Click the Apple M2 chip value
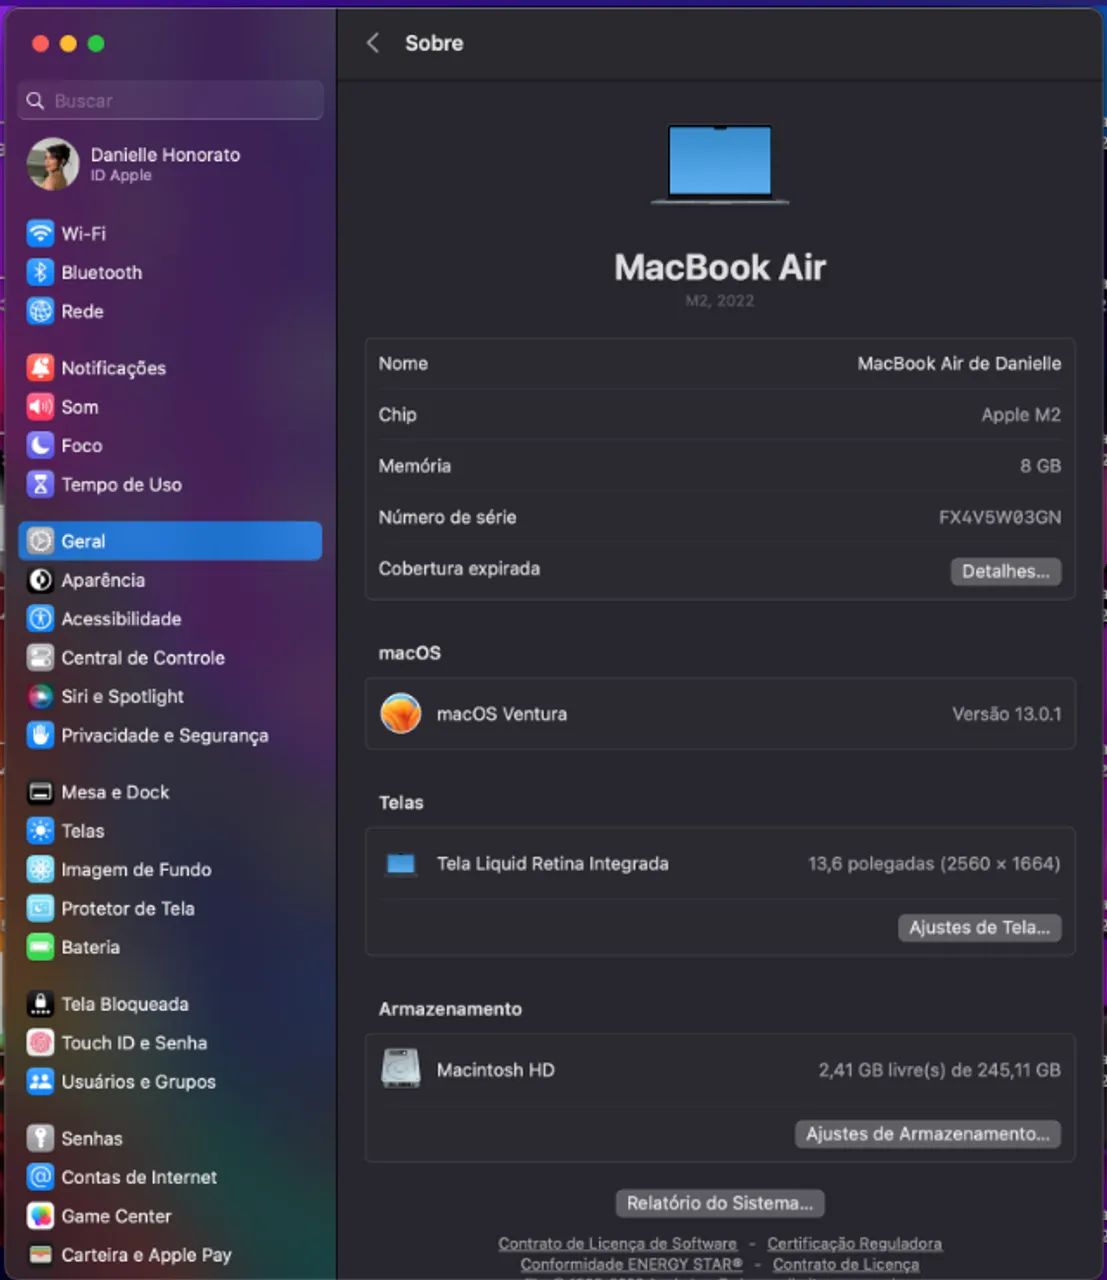 pos(1021,415)
